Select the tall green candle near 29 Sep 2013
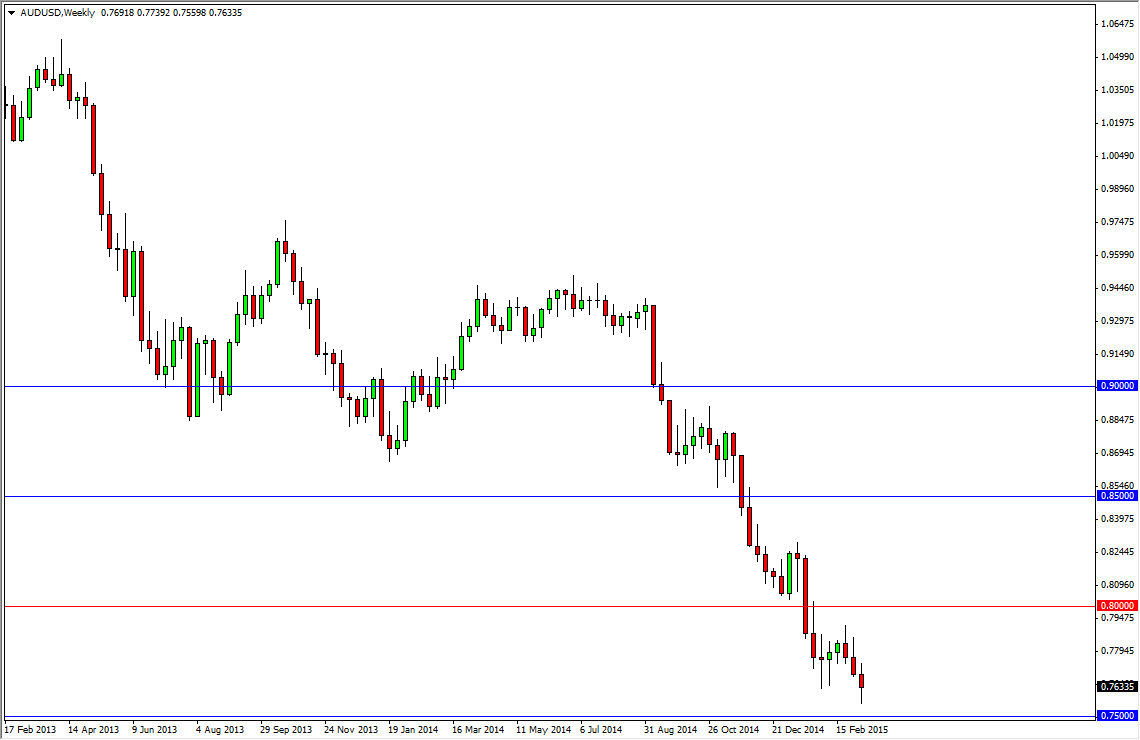 277,263
